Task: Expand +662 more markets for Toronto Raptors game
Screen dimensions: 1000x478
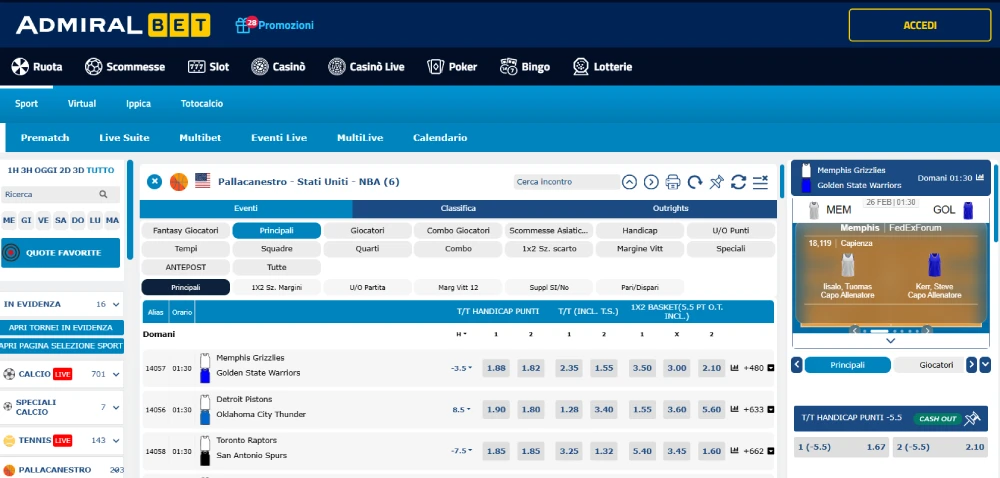Action: pyautogui.click(x=759, y=451)
